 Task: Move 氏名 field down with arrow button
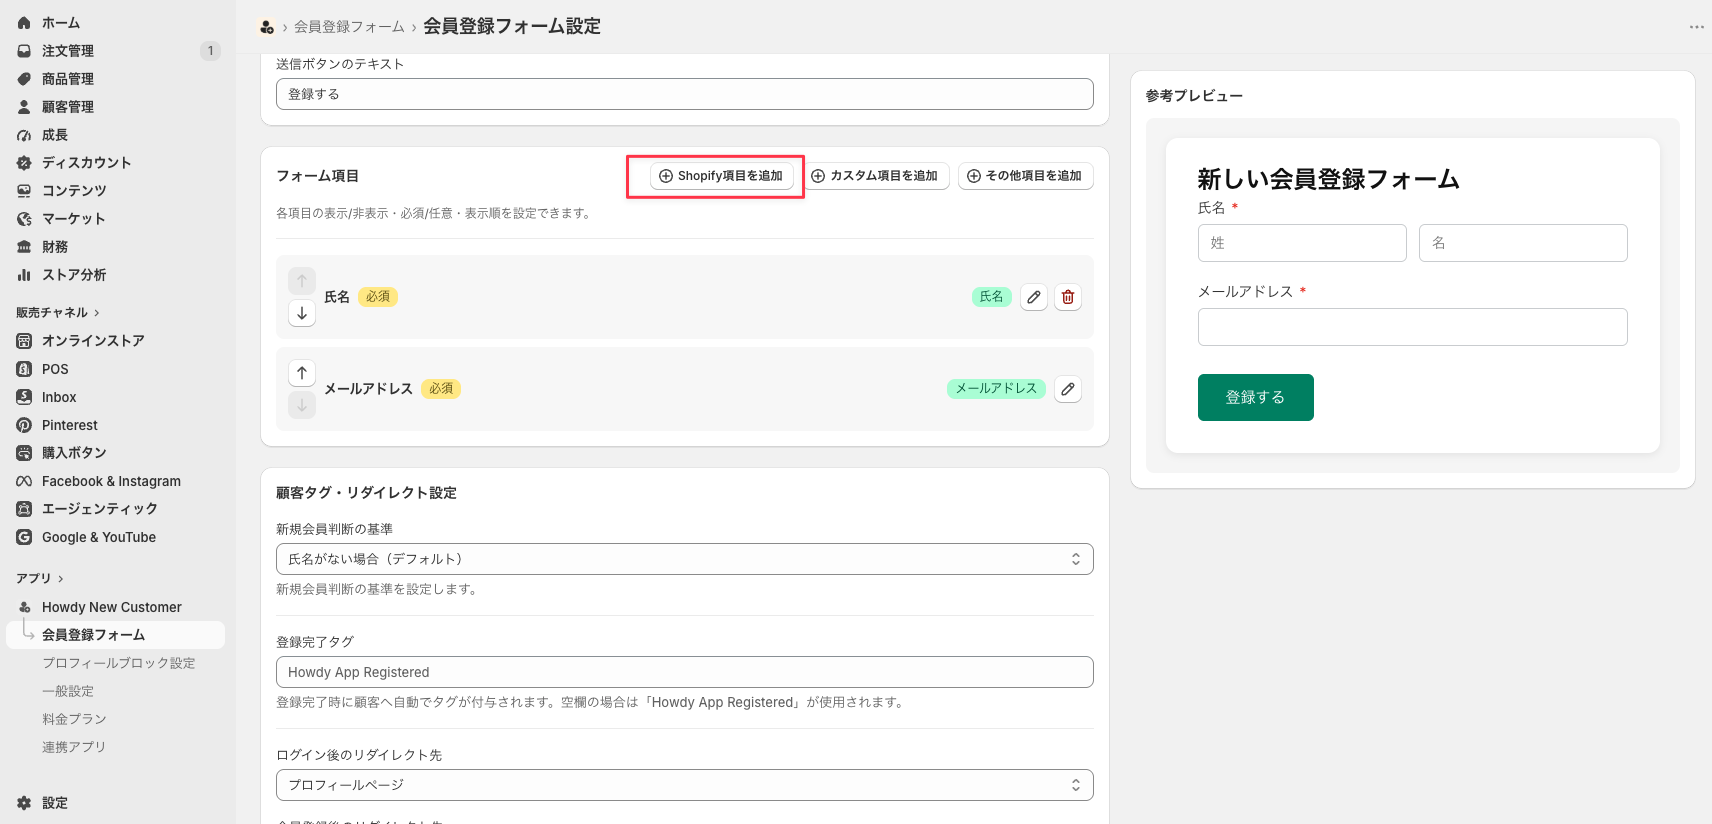[x=302, y=313]
